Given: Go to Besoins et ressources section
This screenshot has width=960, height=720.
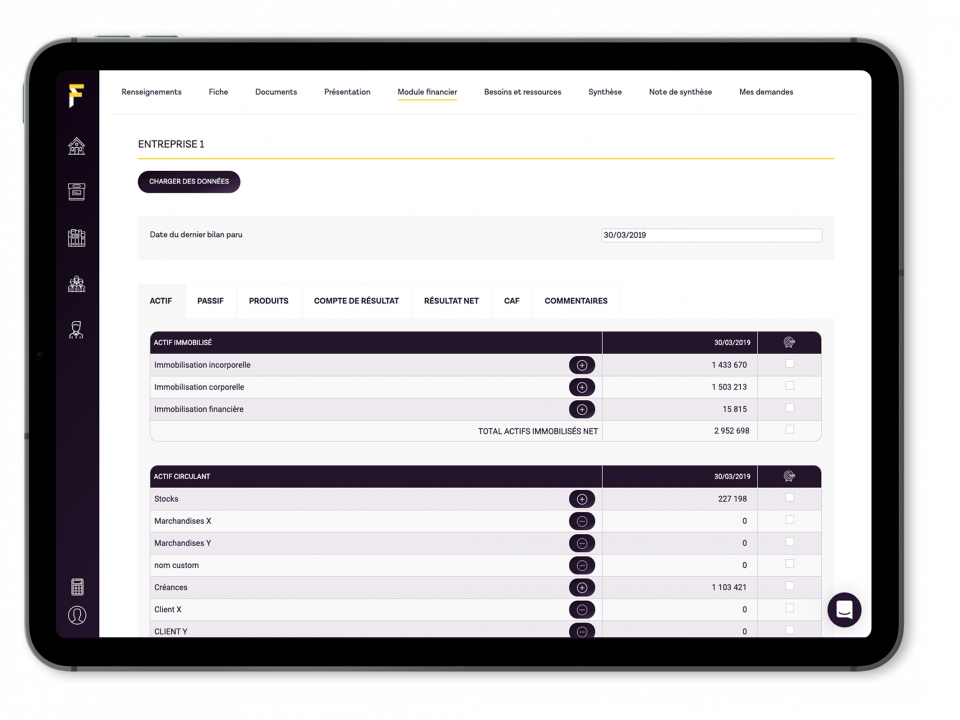Looking at the screenshot, I should (x=522, y=92).
